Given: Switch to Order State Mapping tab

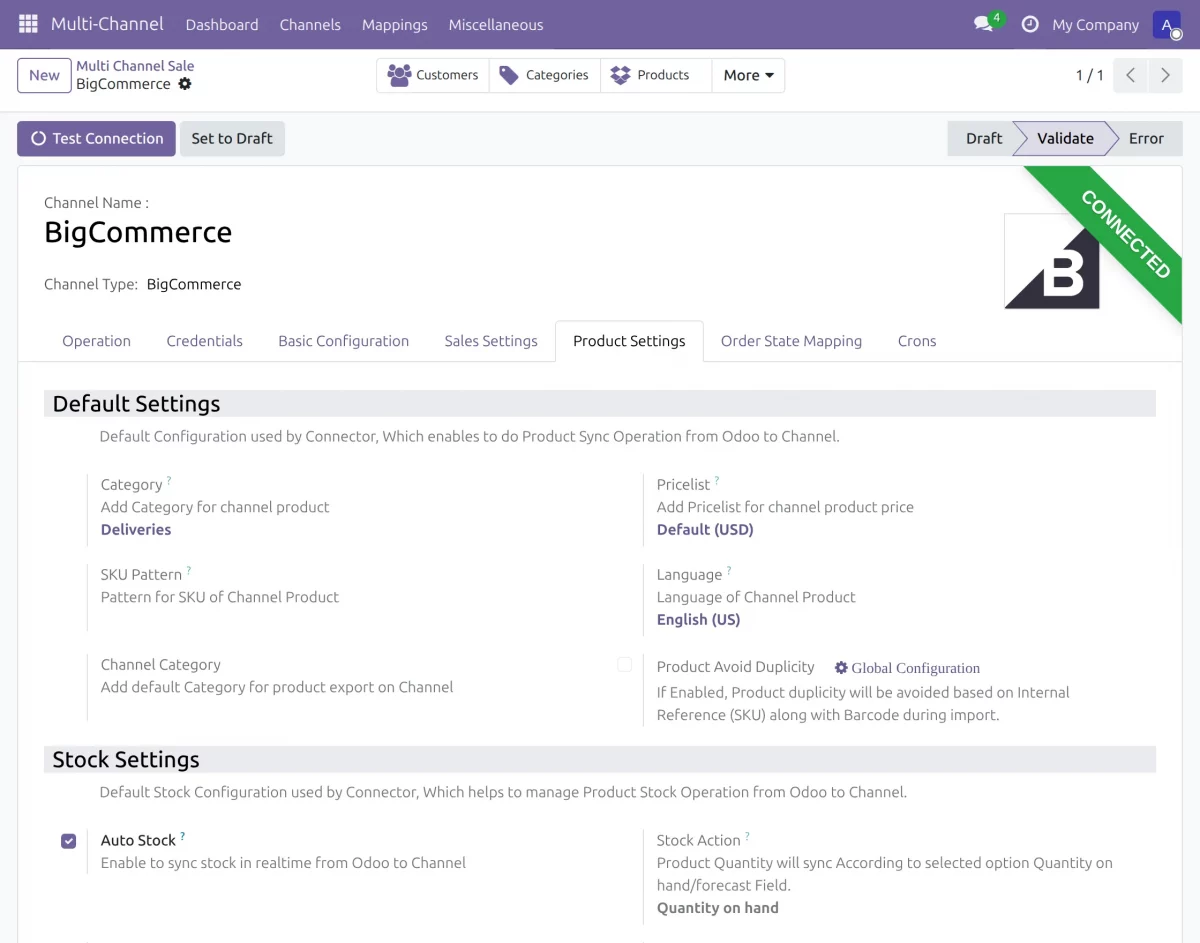Looking at the screenshot, I should [x=791, y=341].
